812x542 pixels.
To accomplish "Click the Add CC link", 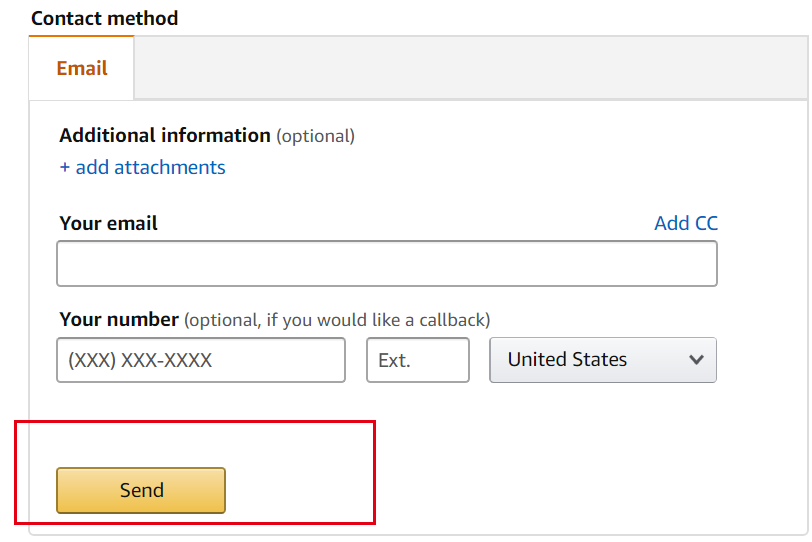I will 685,223.
